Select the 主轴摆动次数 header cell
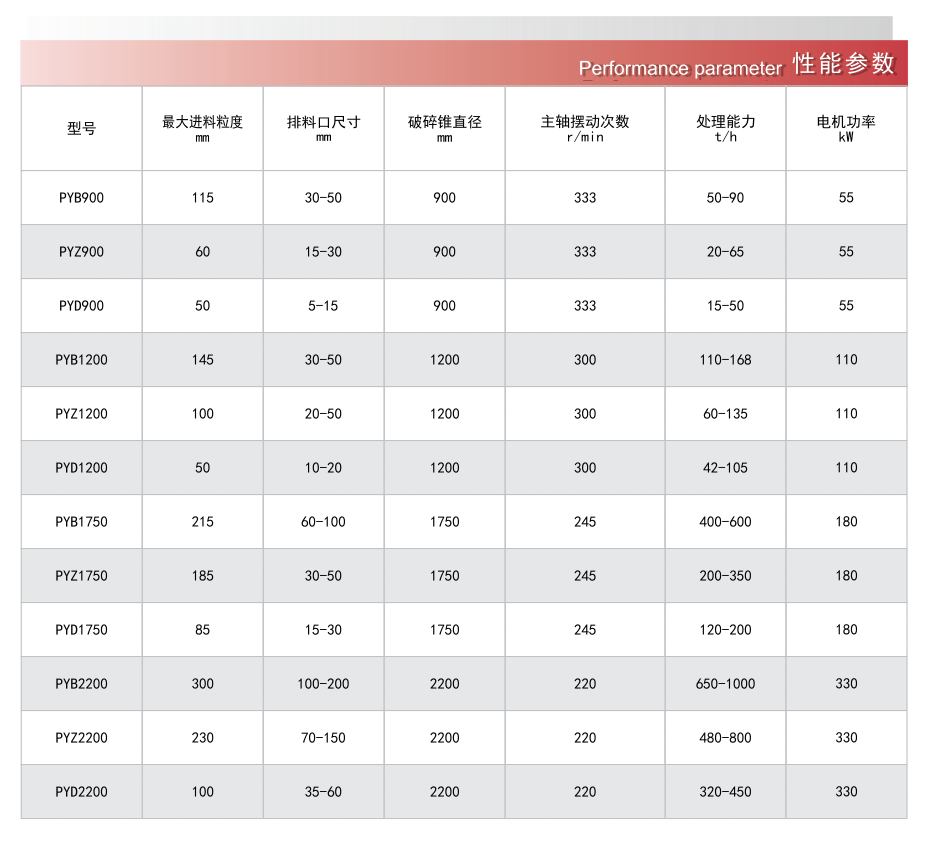Screen dimensions: 926x847 [585, 123]
